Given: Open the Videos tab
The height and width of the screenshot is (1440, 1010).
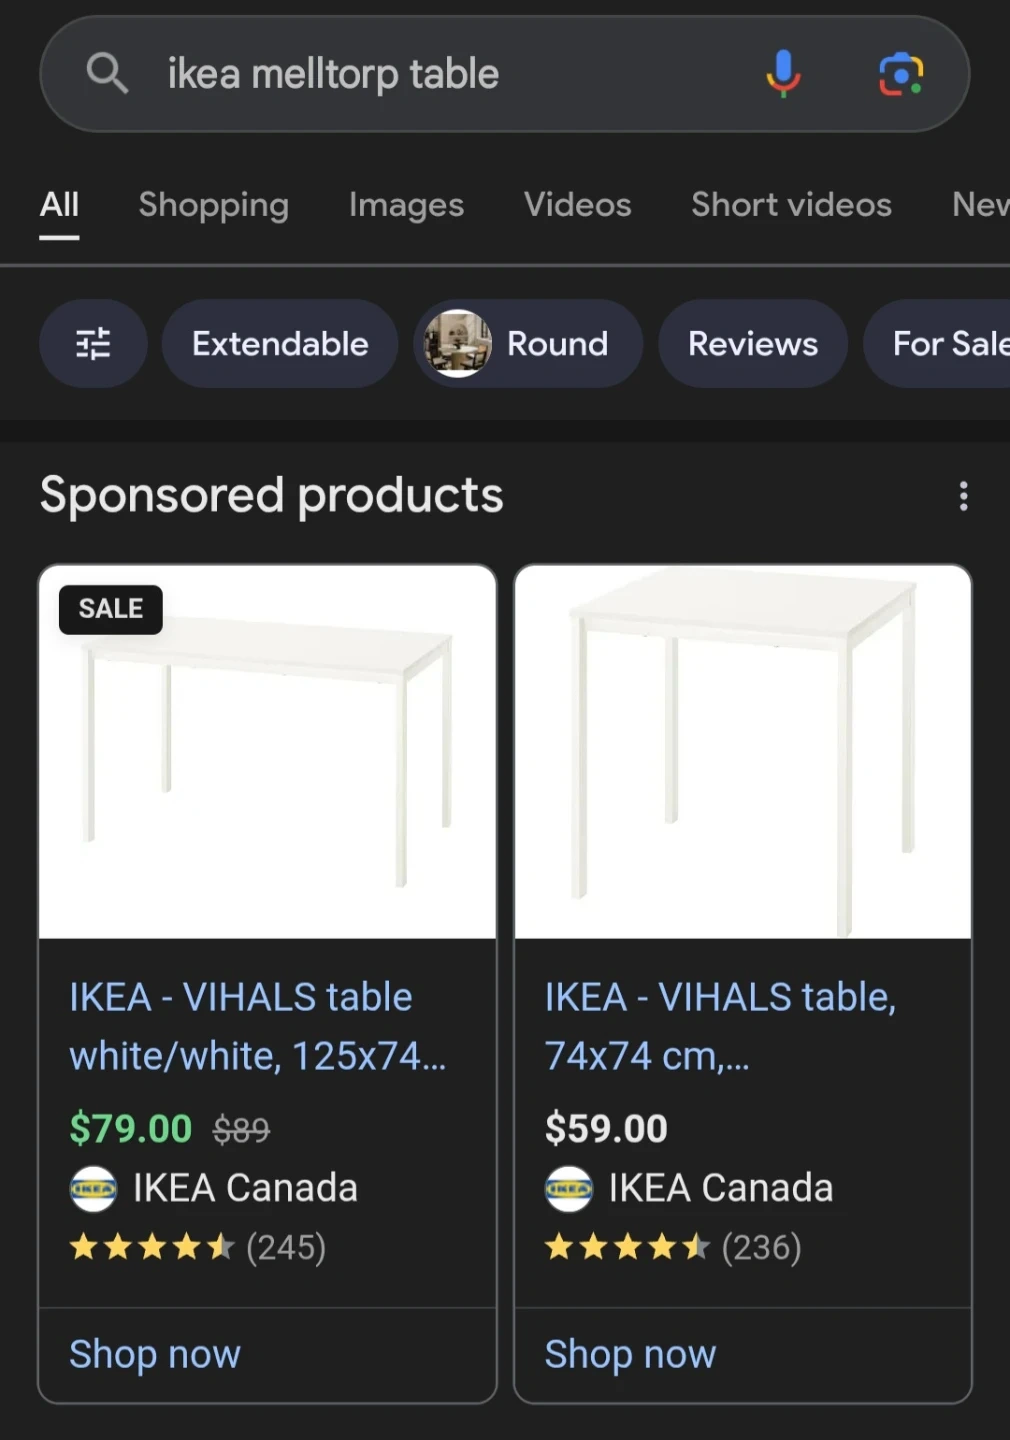Looking at the screenshot, I should tap(578, 205).
